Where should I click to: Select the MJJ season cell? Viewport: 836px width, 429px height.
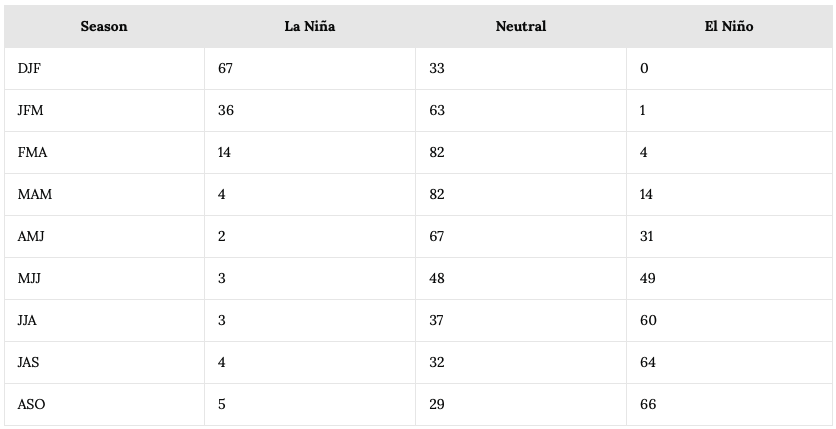point(104,278)
